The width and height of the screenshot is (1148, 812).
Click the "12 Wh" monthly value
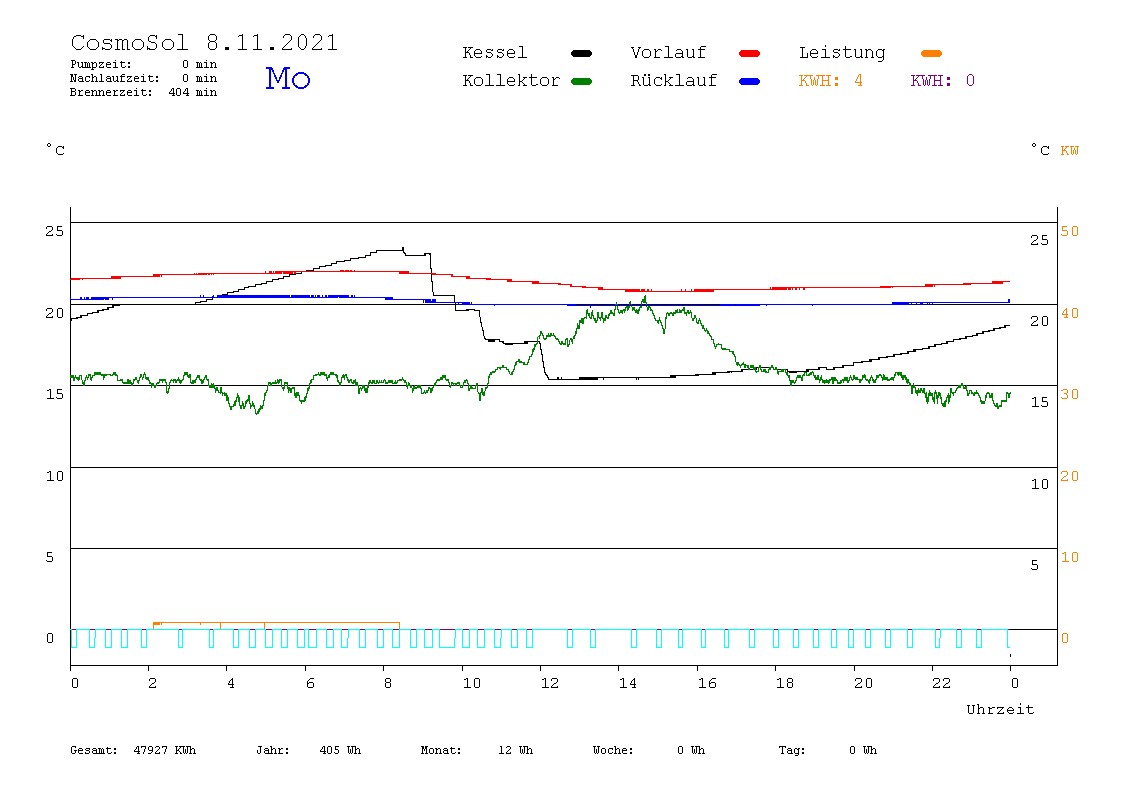point(515,750)
